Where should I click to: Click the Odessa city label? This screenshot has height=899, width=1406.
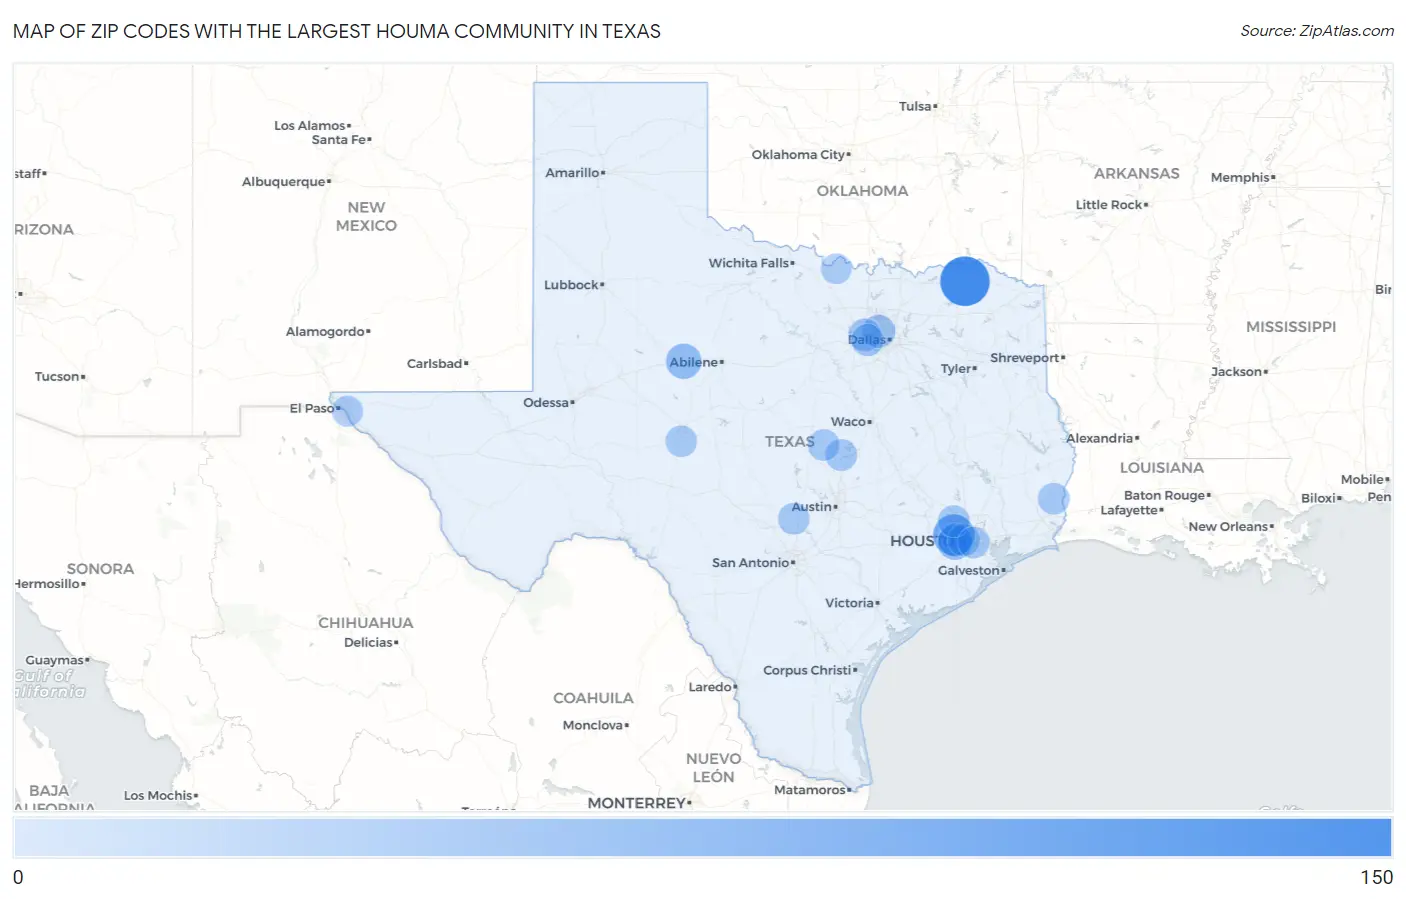click(546, 403)
